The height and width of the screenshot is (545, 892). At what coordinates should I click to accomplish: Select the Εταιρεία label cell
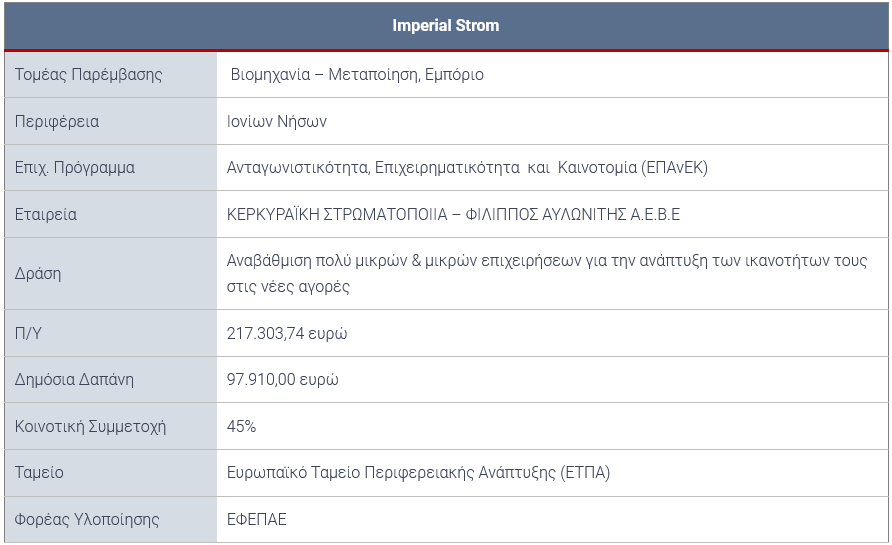pos(111,214)
